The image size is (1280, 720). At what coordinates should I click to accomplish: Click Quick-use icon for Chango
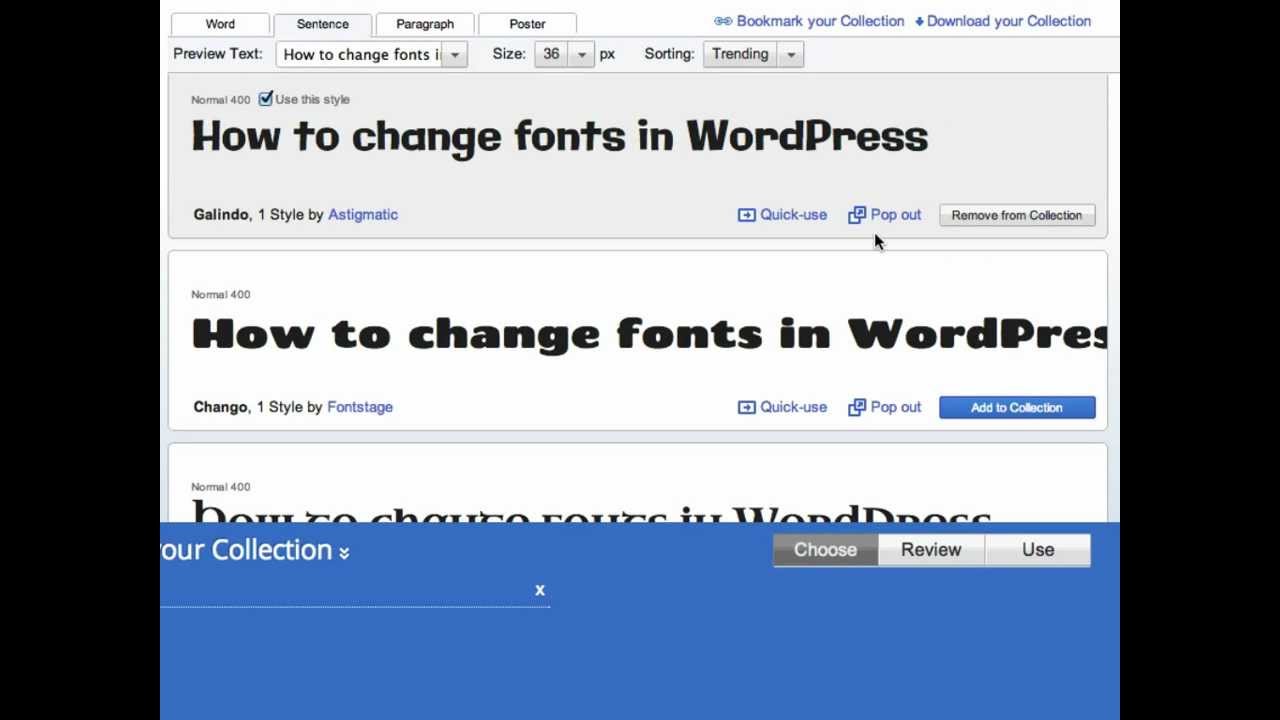(x=746, y=407)
